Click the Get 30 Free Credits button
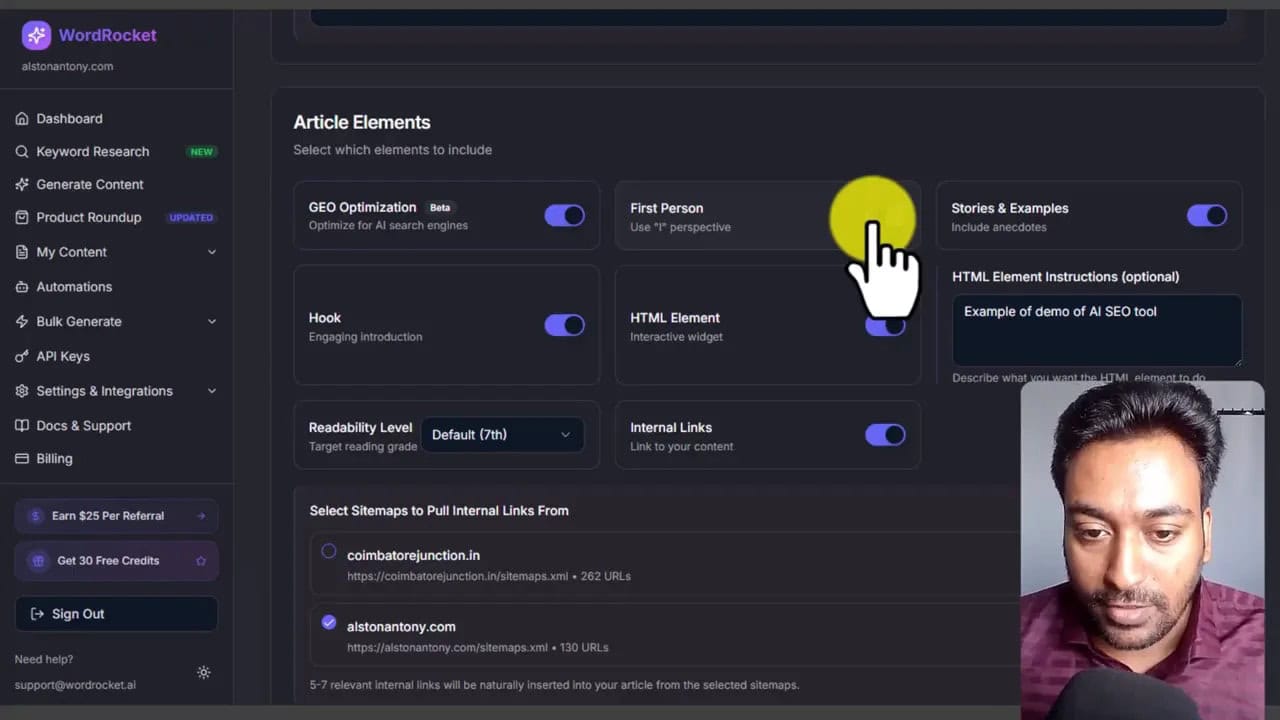Viewport: 1280px width, 720px height. tap(116, 560)
